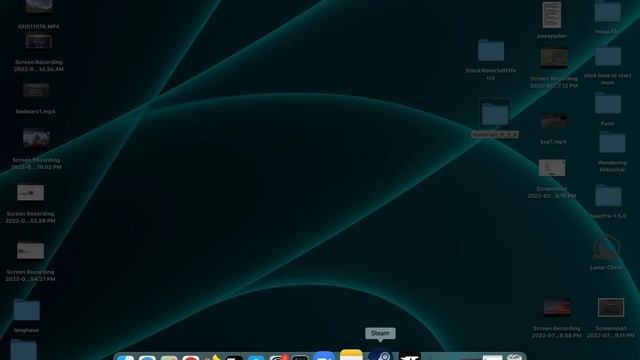Click the 'longhaus' folder name
This screenshot has width=640, height=360.
tap(26, 330)
